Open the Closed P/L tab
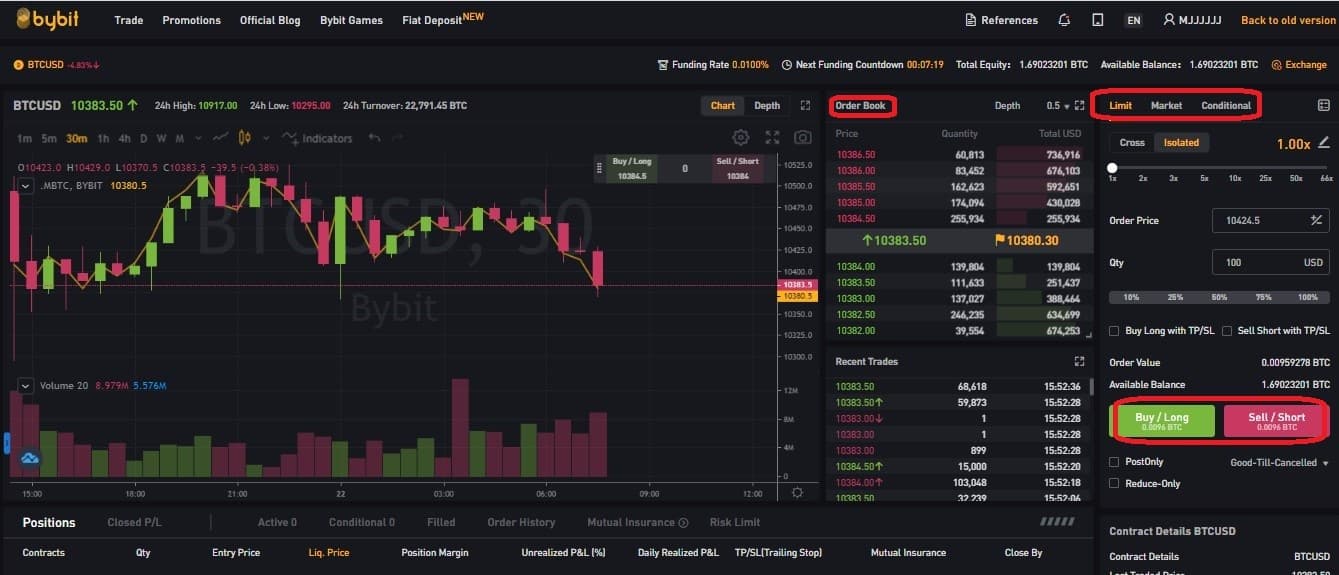Viewport: 1339px width, 575px height. pos(134,522)
